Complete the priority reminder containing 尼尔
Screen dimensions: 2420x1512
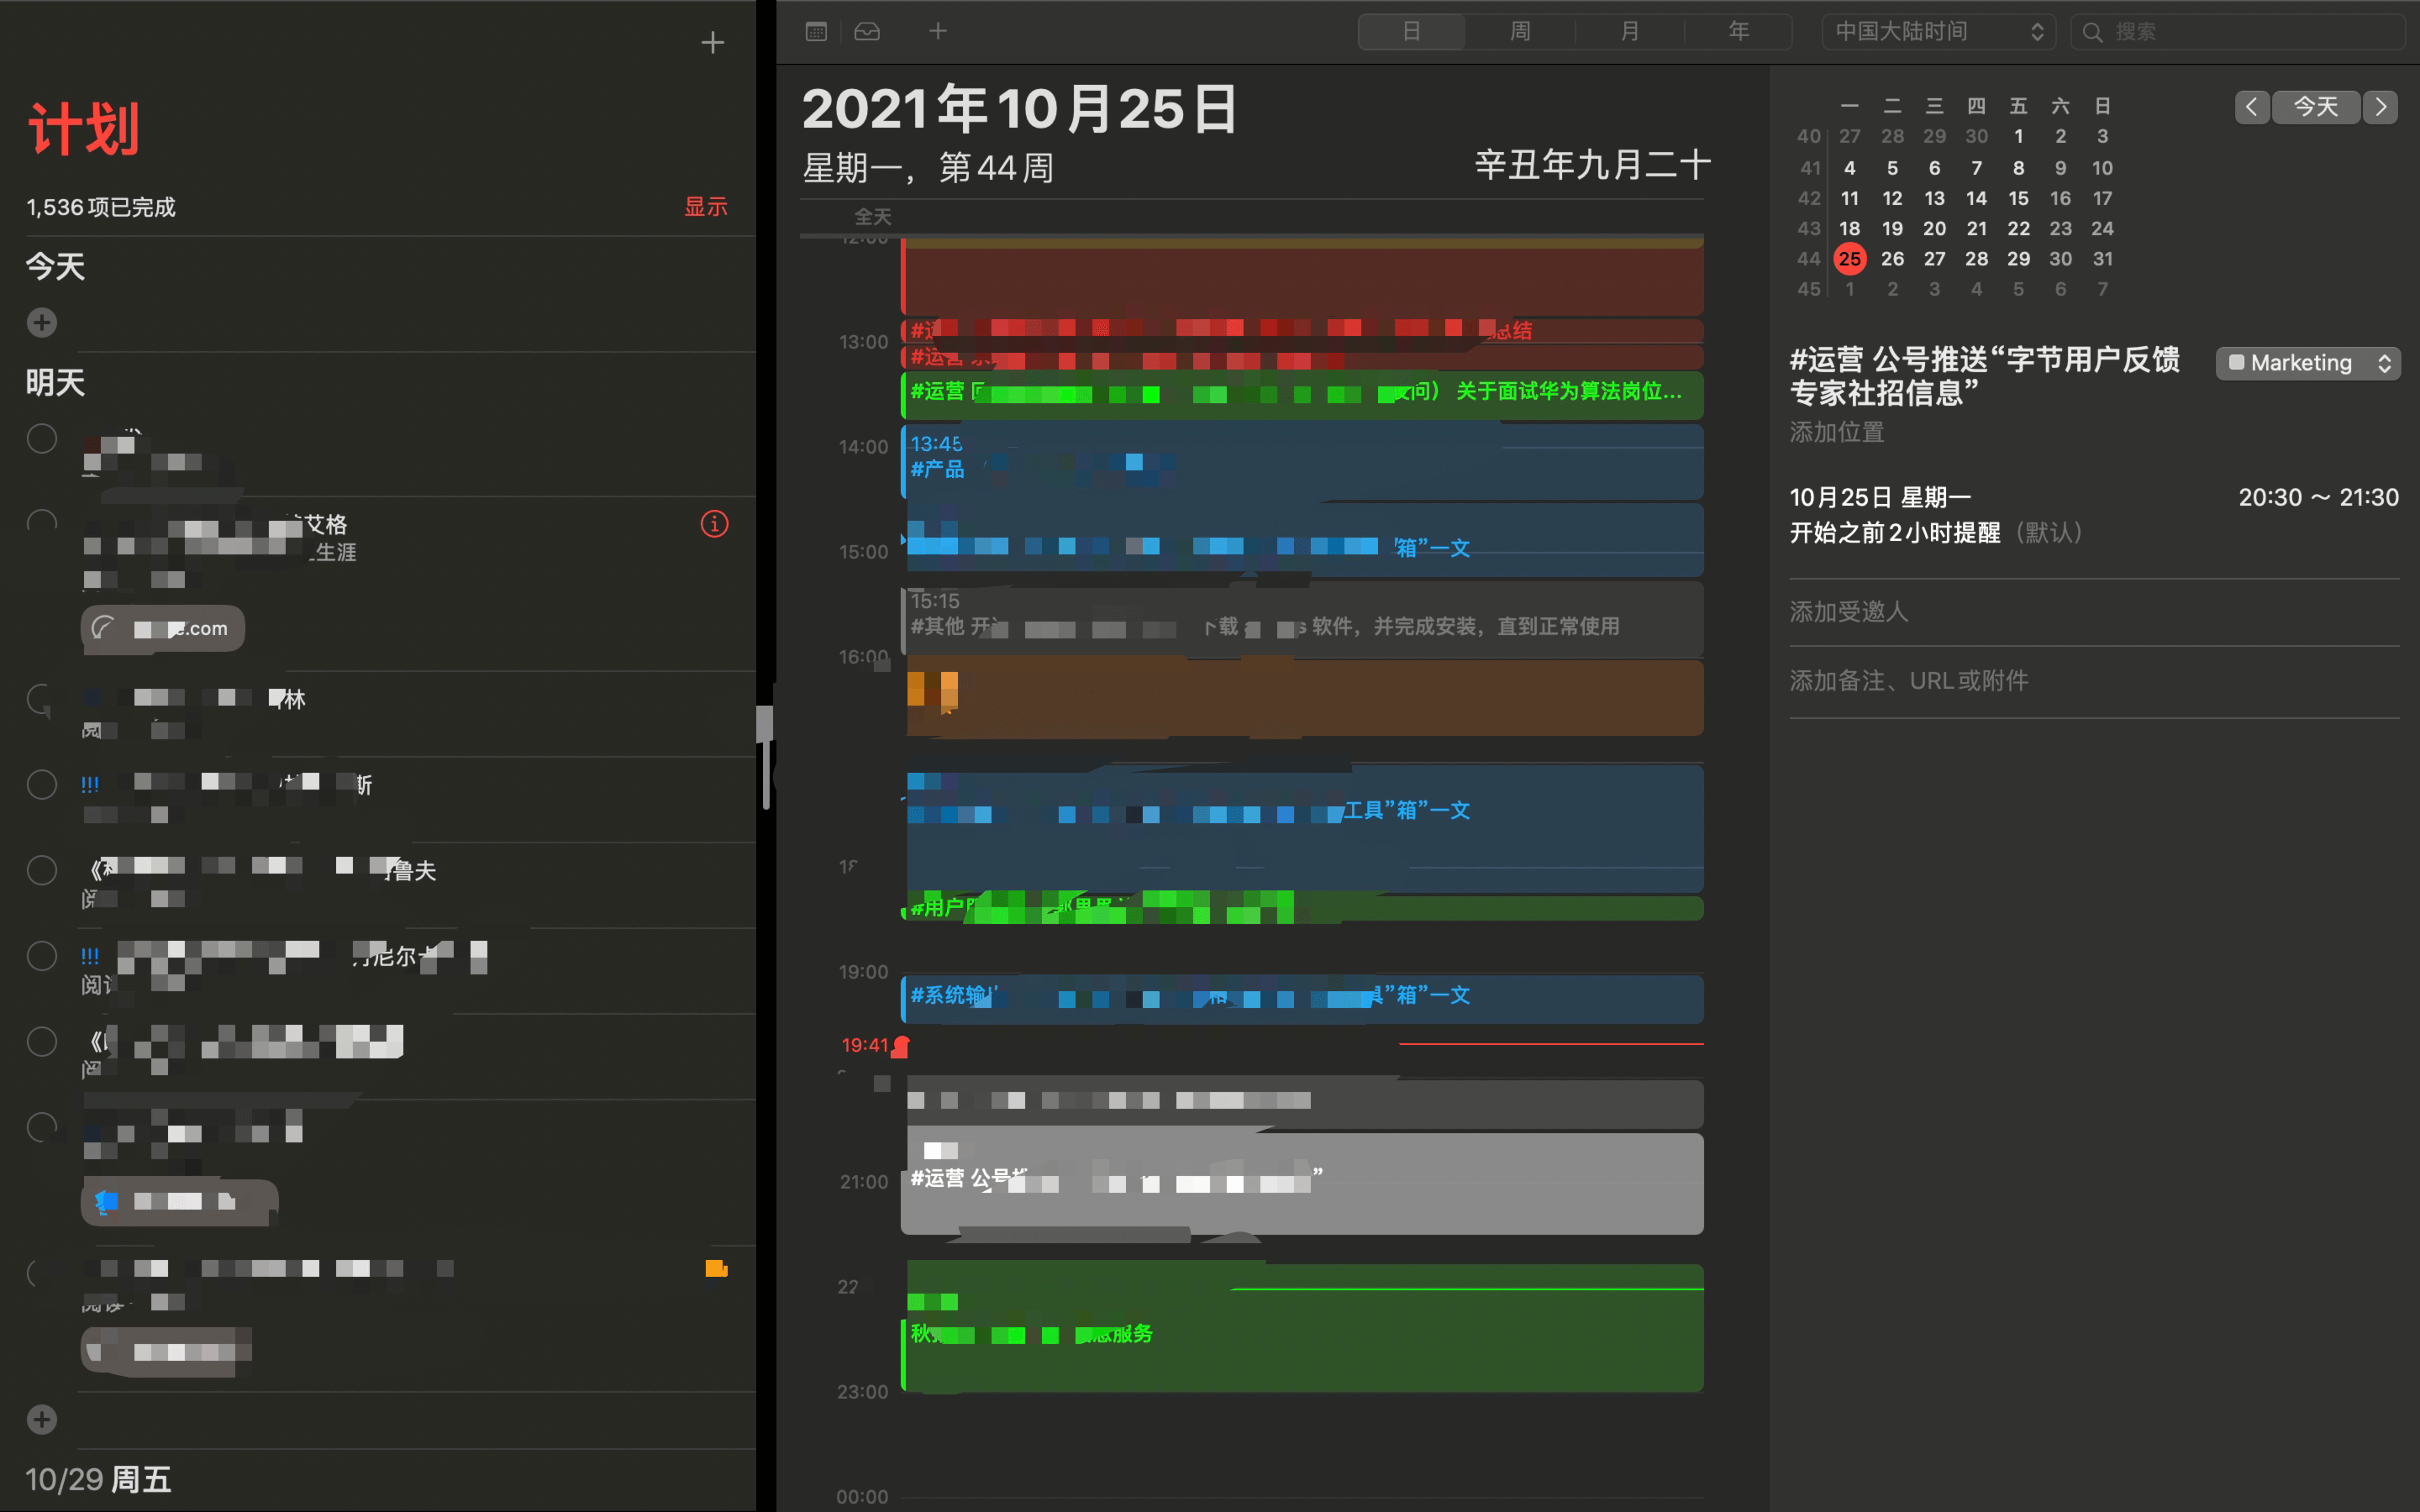(x=41, y=956)
